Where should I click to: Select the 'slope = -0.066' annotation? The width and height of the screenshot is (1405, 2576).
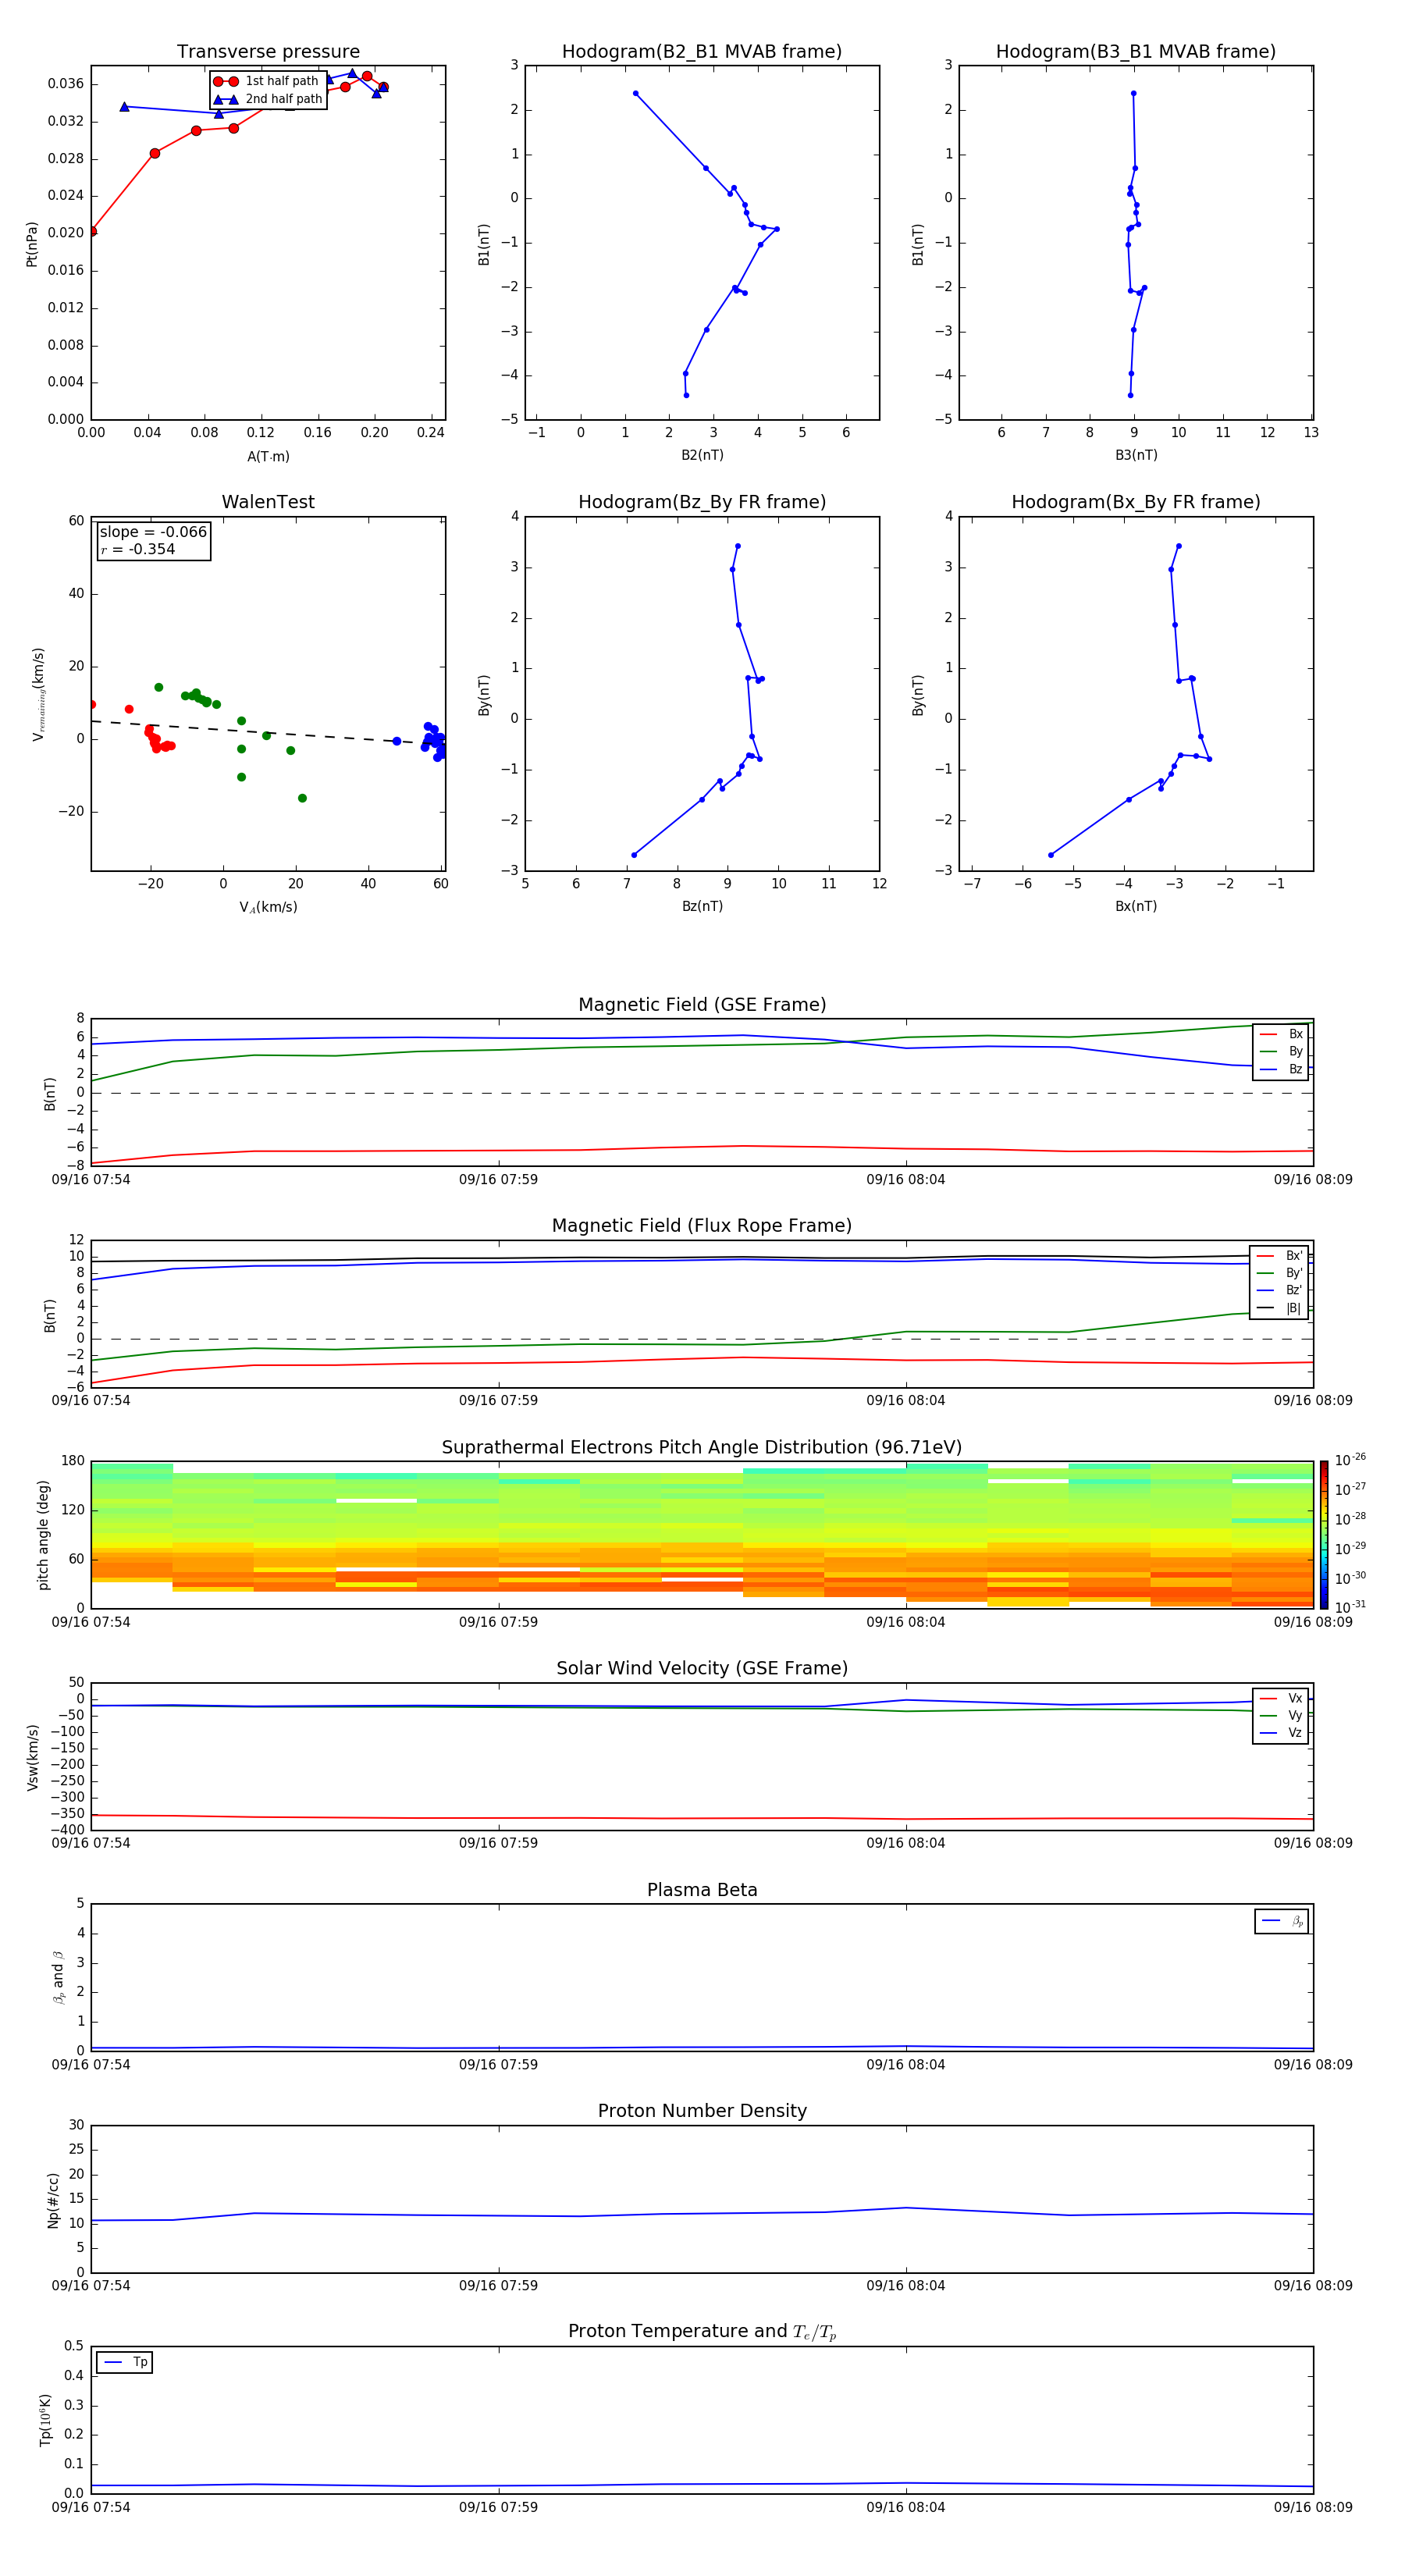(x=153, y=532)
